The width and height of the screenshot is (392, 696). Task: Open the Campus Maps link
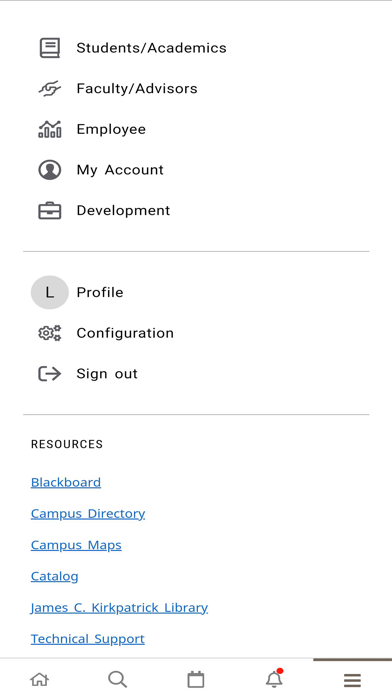tap(76, 545)
